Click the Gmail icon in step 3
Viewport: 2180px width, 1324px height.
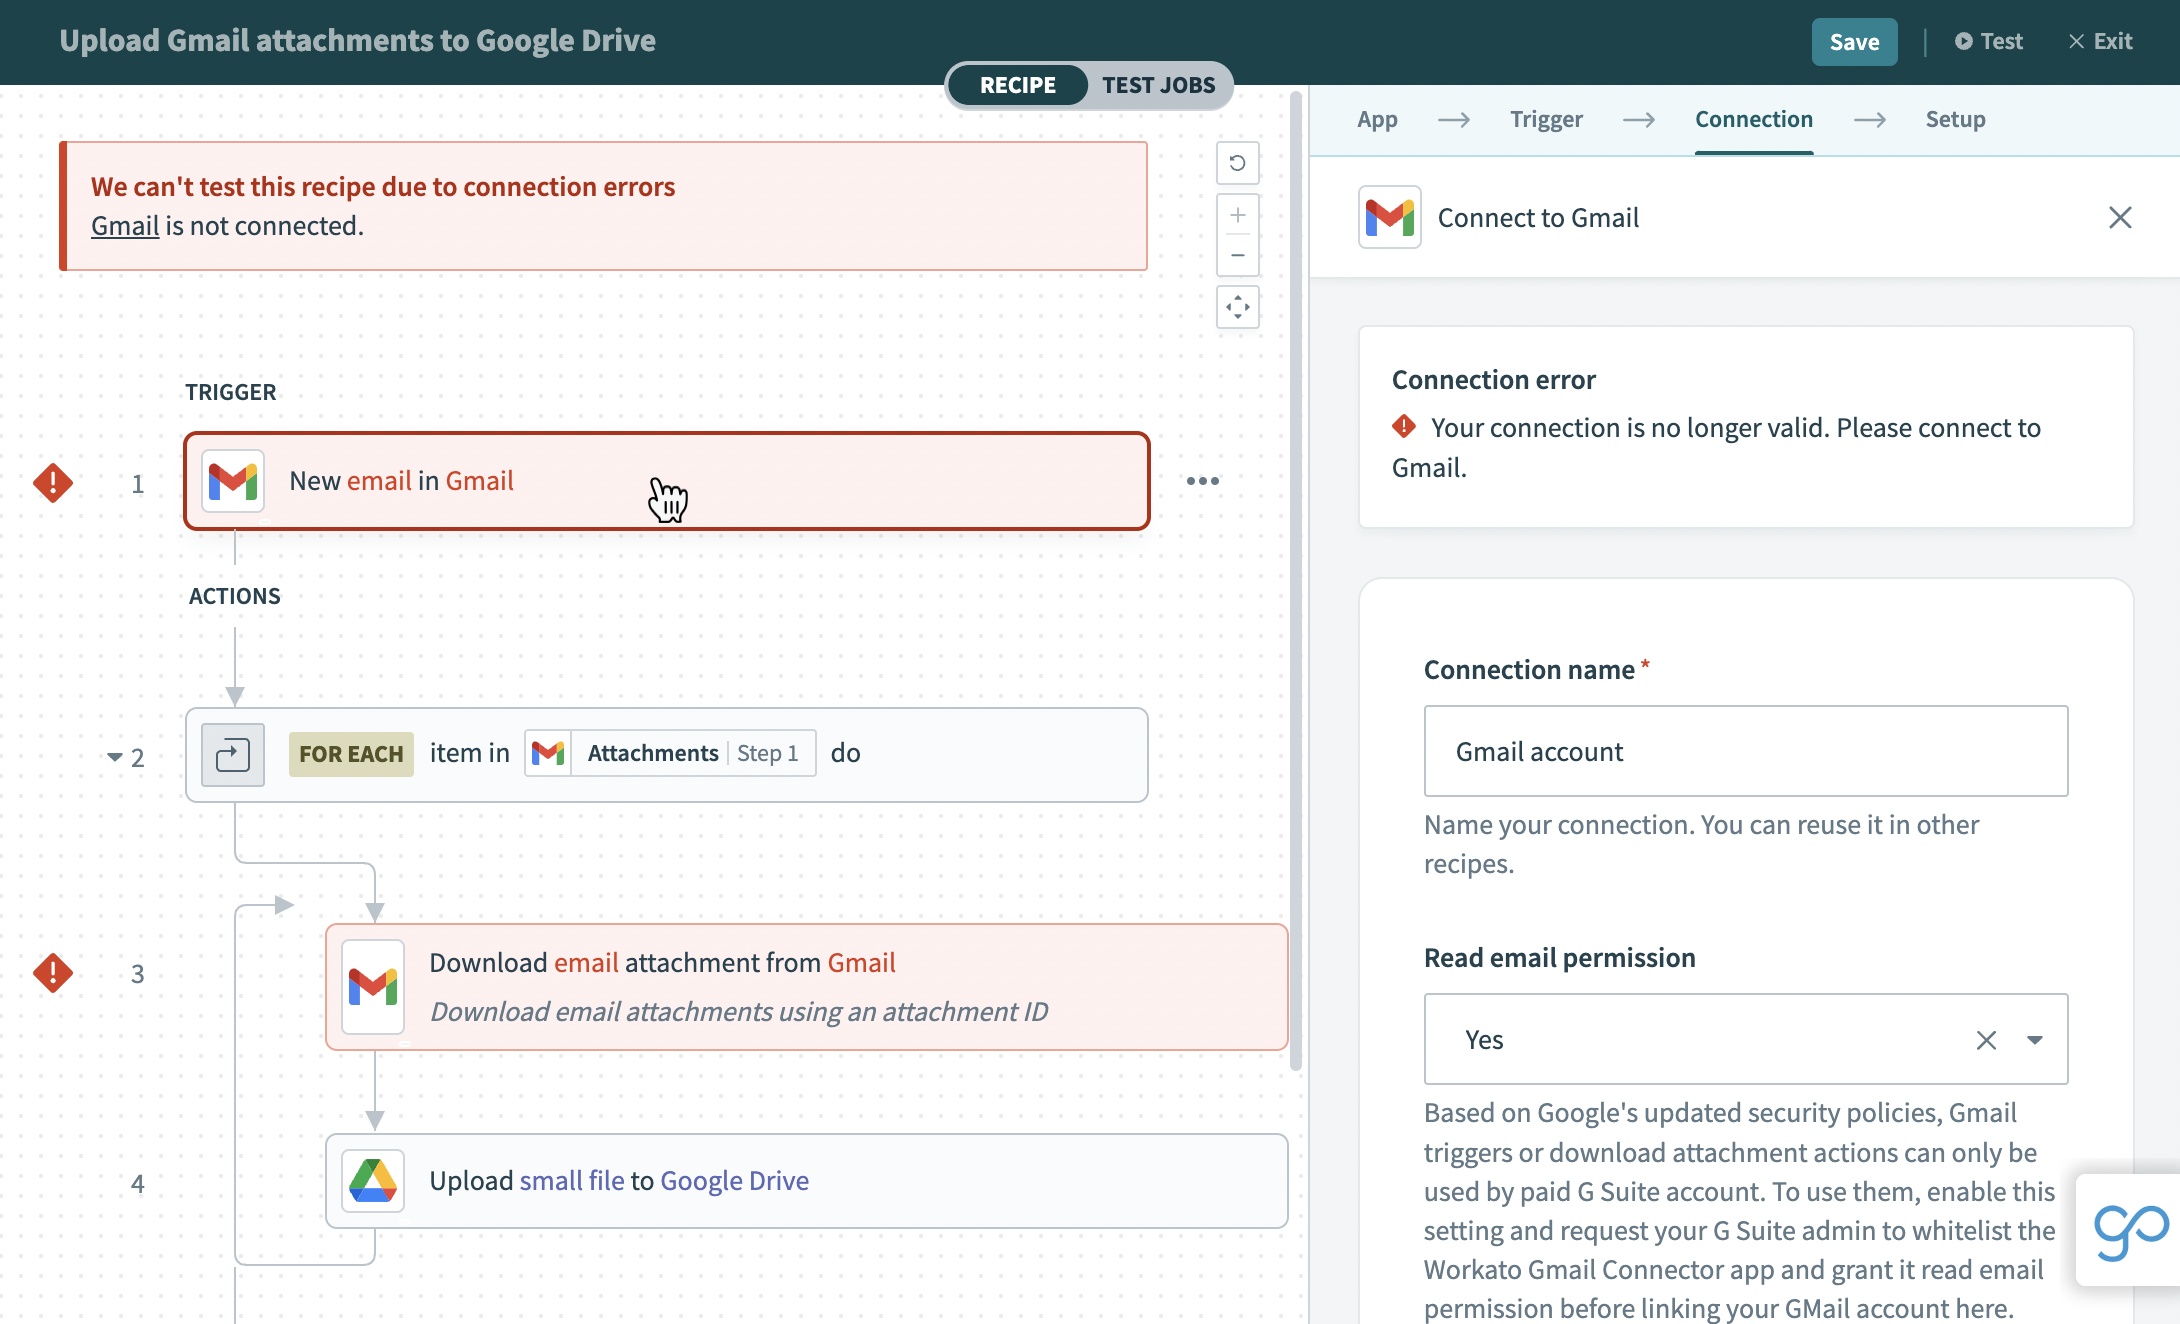(373, 987)
